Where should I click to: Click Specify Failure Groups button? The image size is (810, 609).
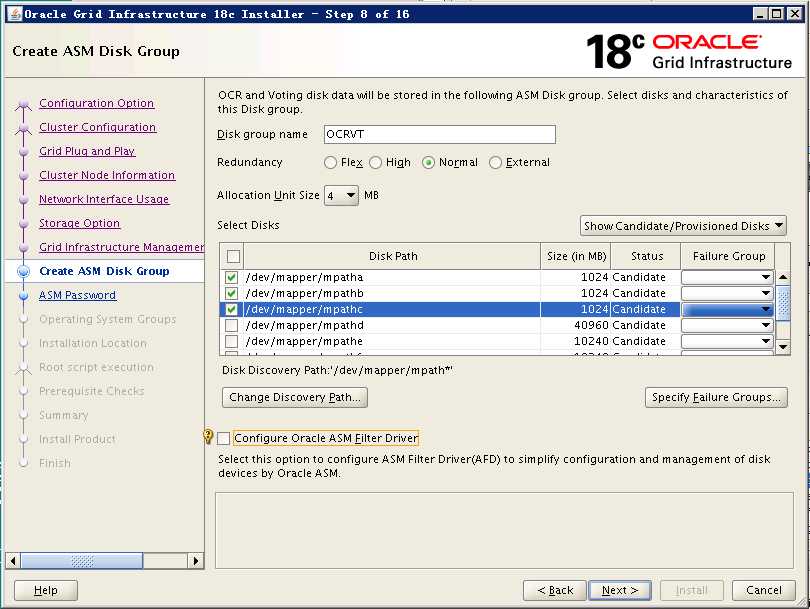coord(716,397)
